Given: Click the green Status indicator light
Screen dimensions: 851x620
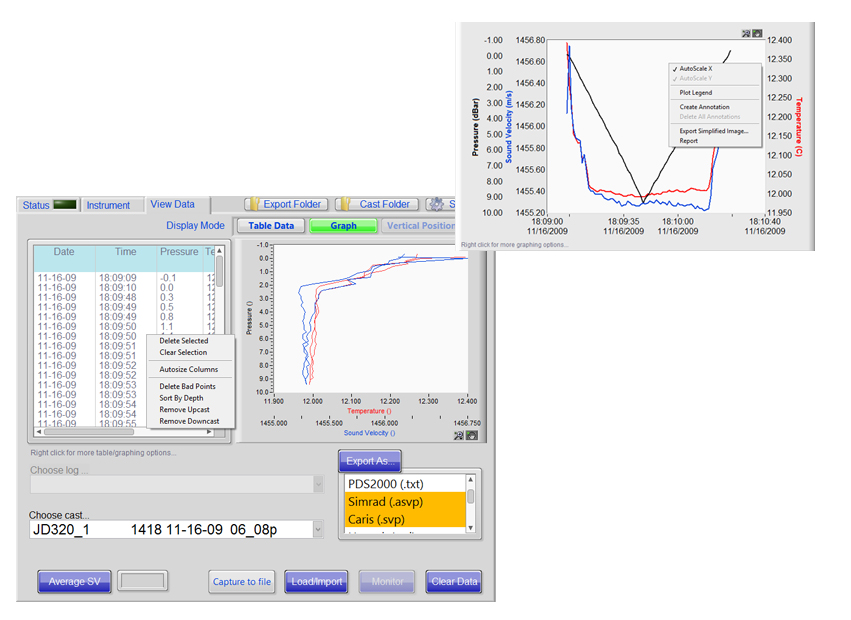Looking at the screenshot, I should 65,205.
